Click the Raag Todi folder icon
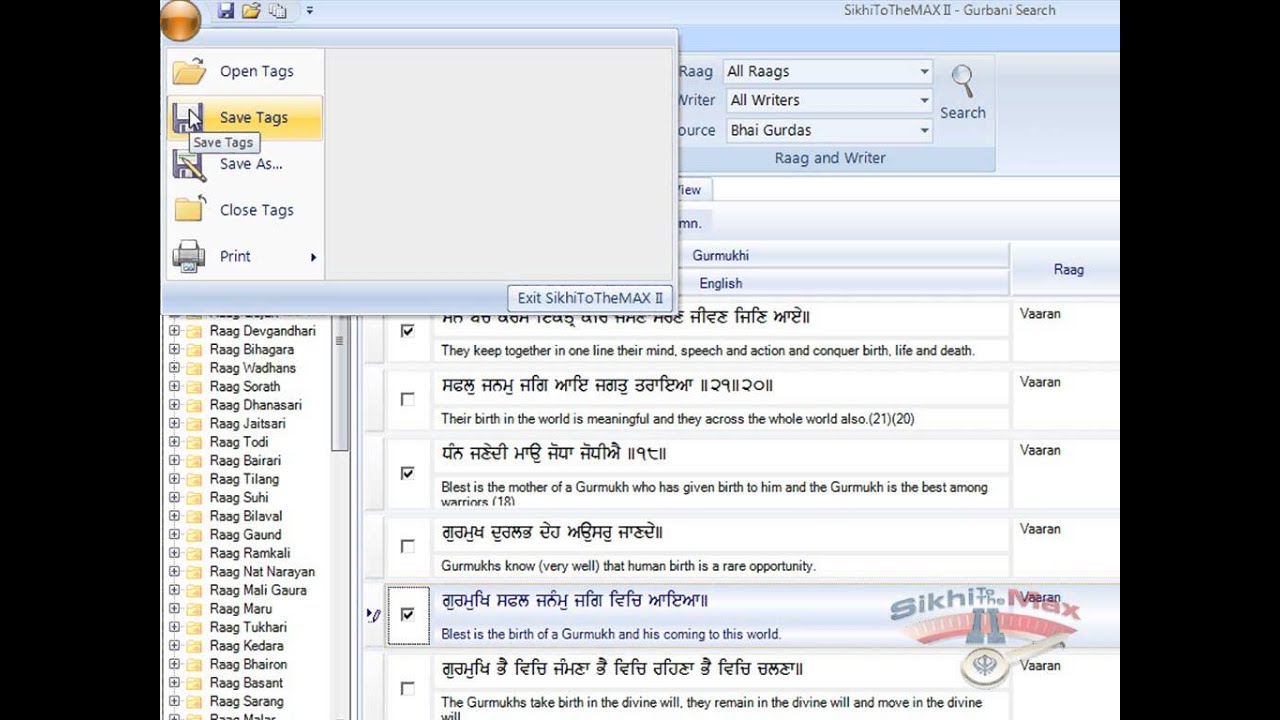This screenshot has width=1280, height=720. 194,442
